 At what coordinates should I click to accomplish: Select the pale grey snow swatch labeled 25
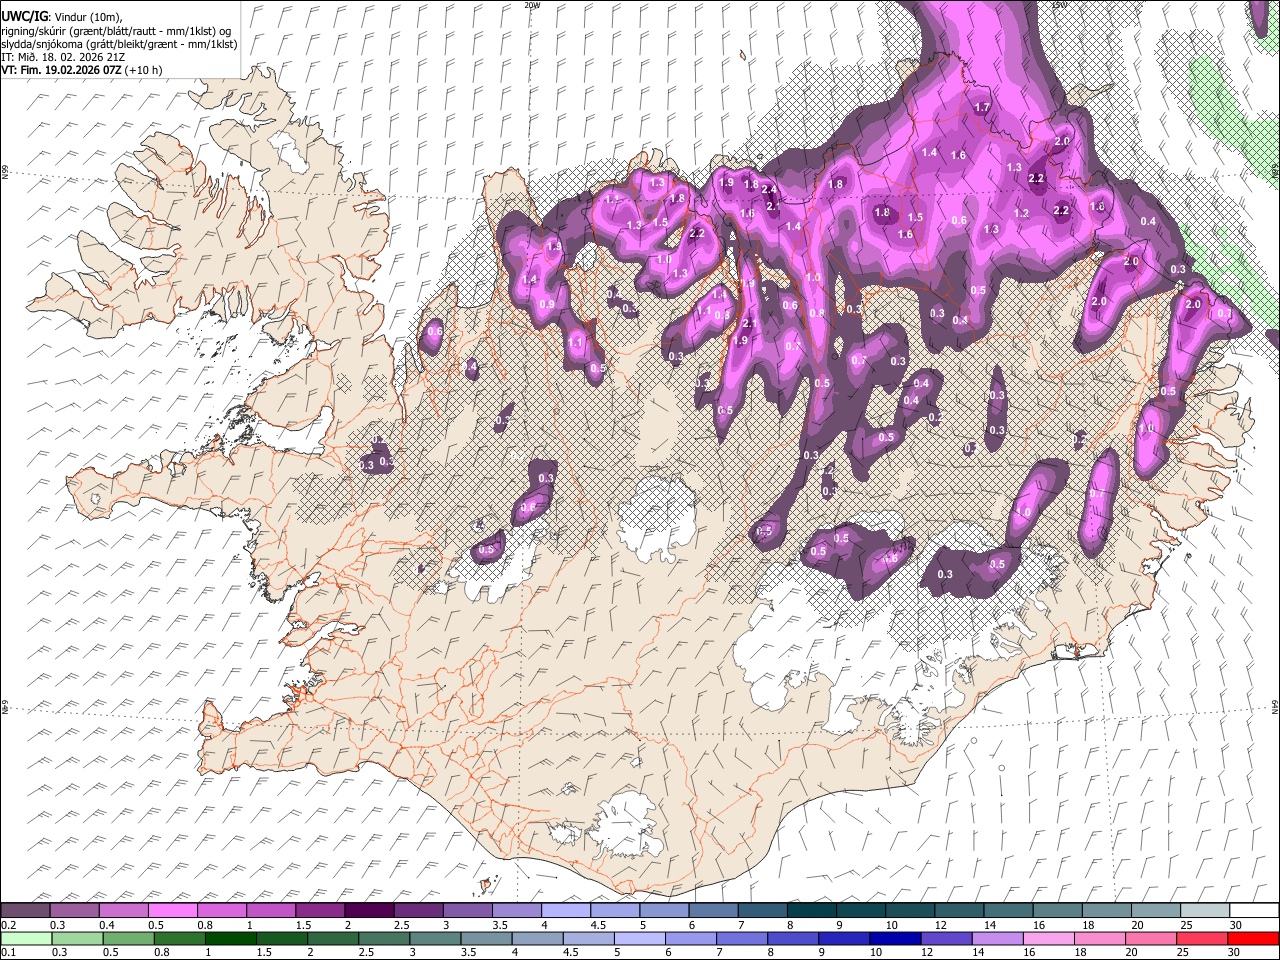tap(1204, 911)
